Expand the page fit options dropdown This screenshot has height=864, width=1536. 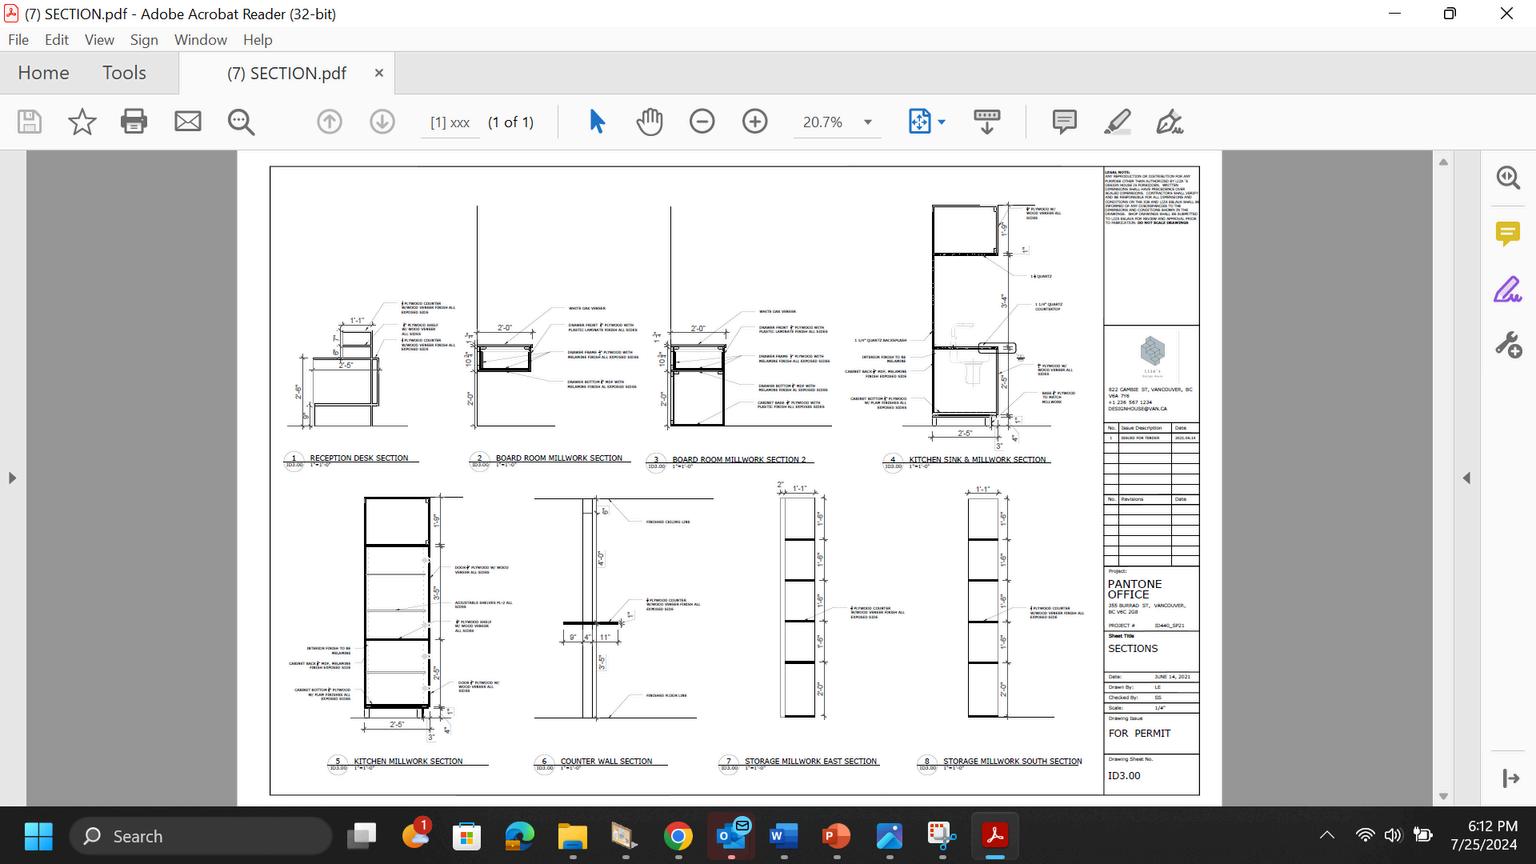pyautogui.click(x=941, y=122)
